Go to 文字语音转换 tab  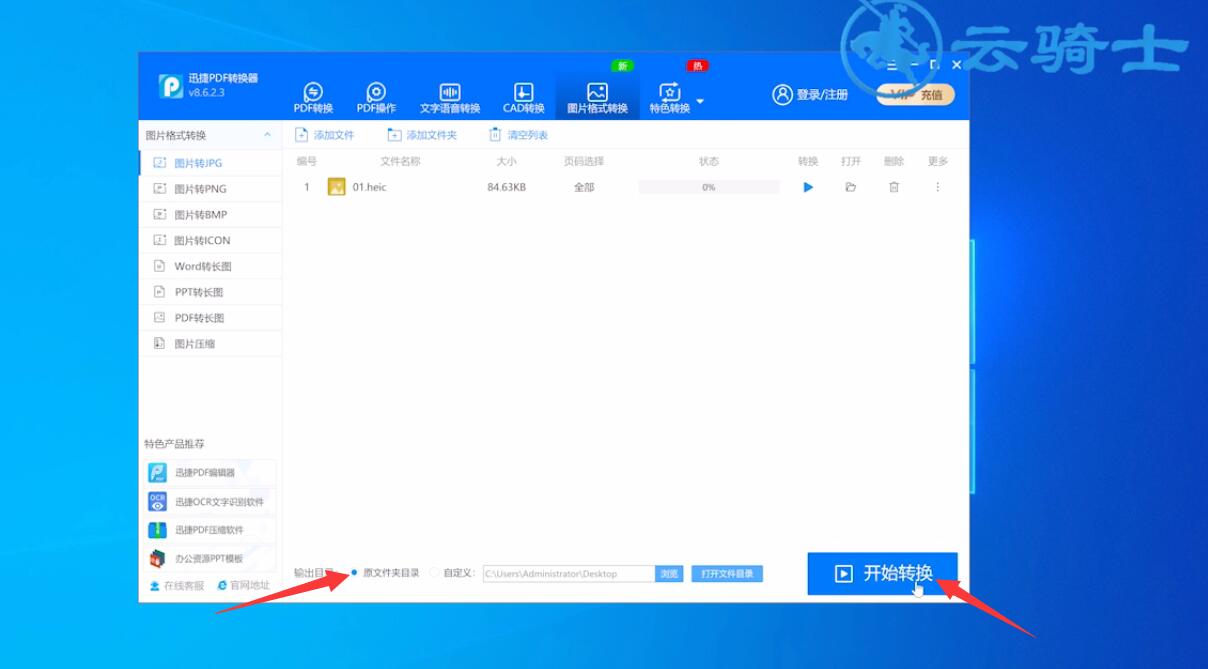[450, 98]
